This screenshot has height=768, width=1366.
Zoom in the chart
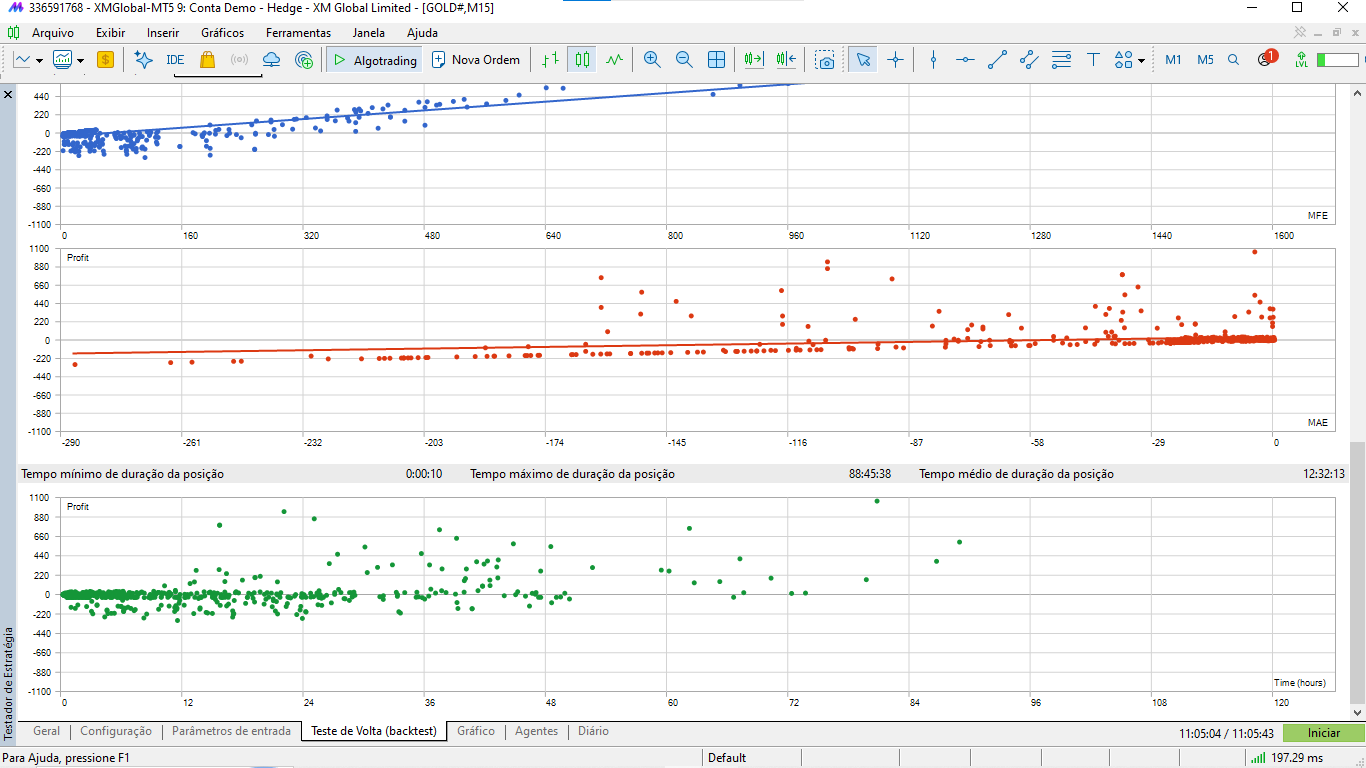pyautogui.click(x=652, y=60)
